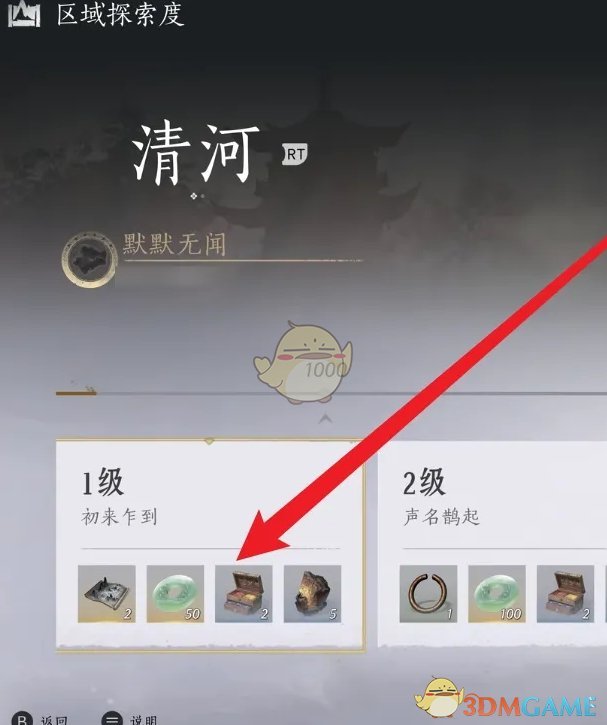Select the ore rock reward showing 5

[x=313, y=594]
